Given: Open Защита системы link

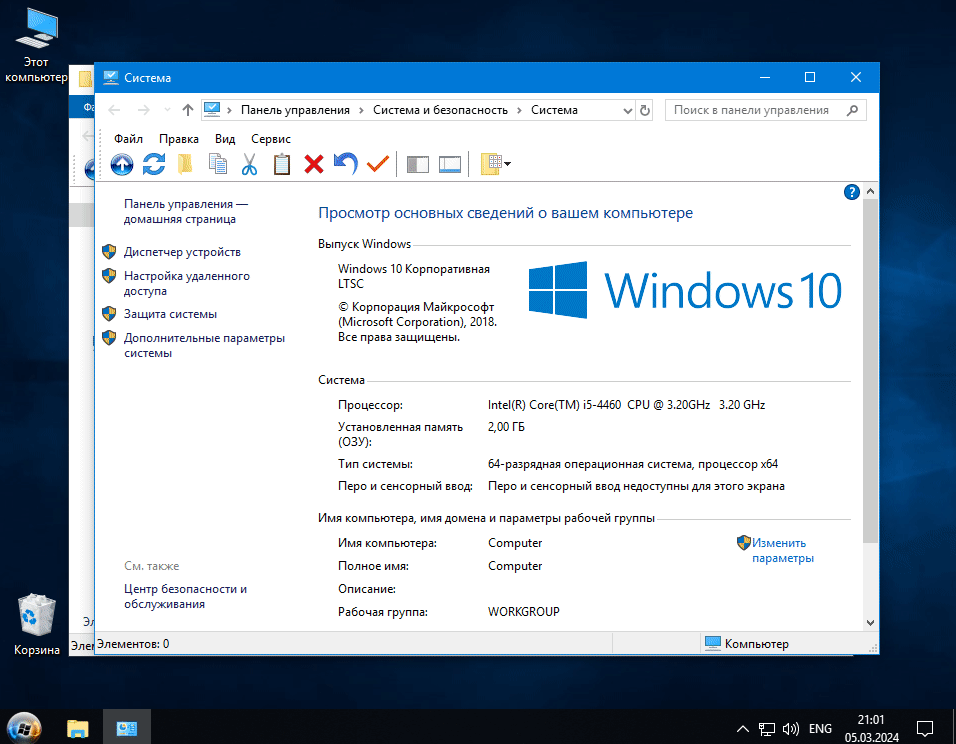Looking at the screenshot, I should 170,314.
